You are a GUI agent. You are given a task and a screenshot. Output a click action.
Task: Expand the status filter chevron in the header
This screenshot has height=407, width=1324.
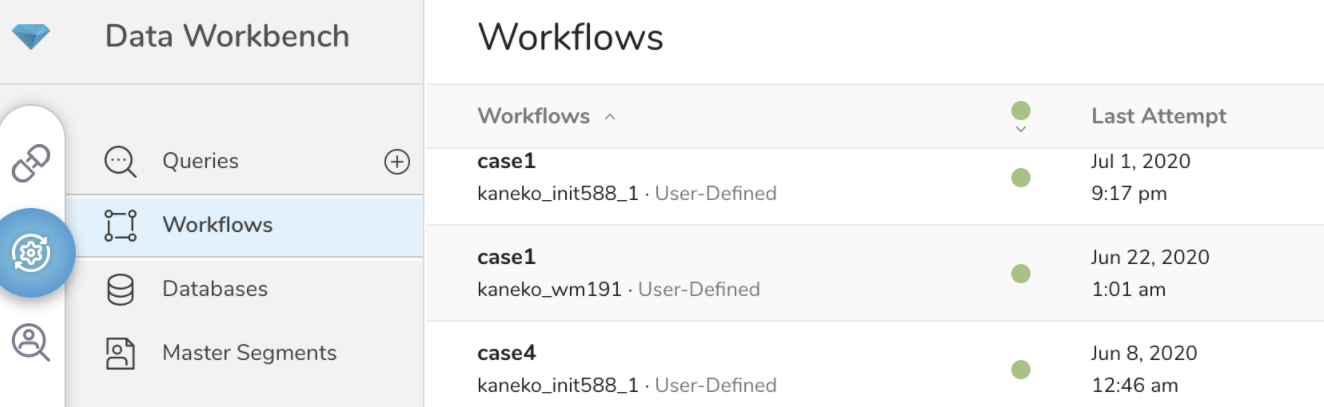point(1020,129)
